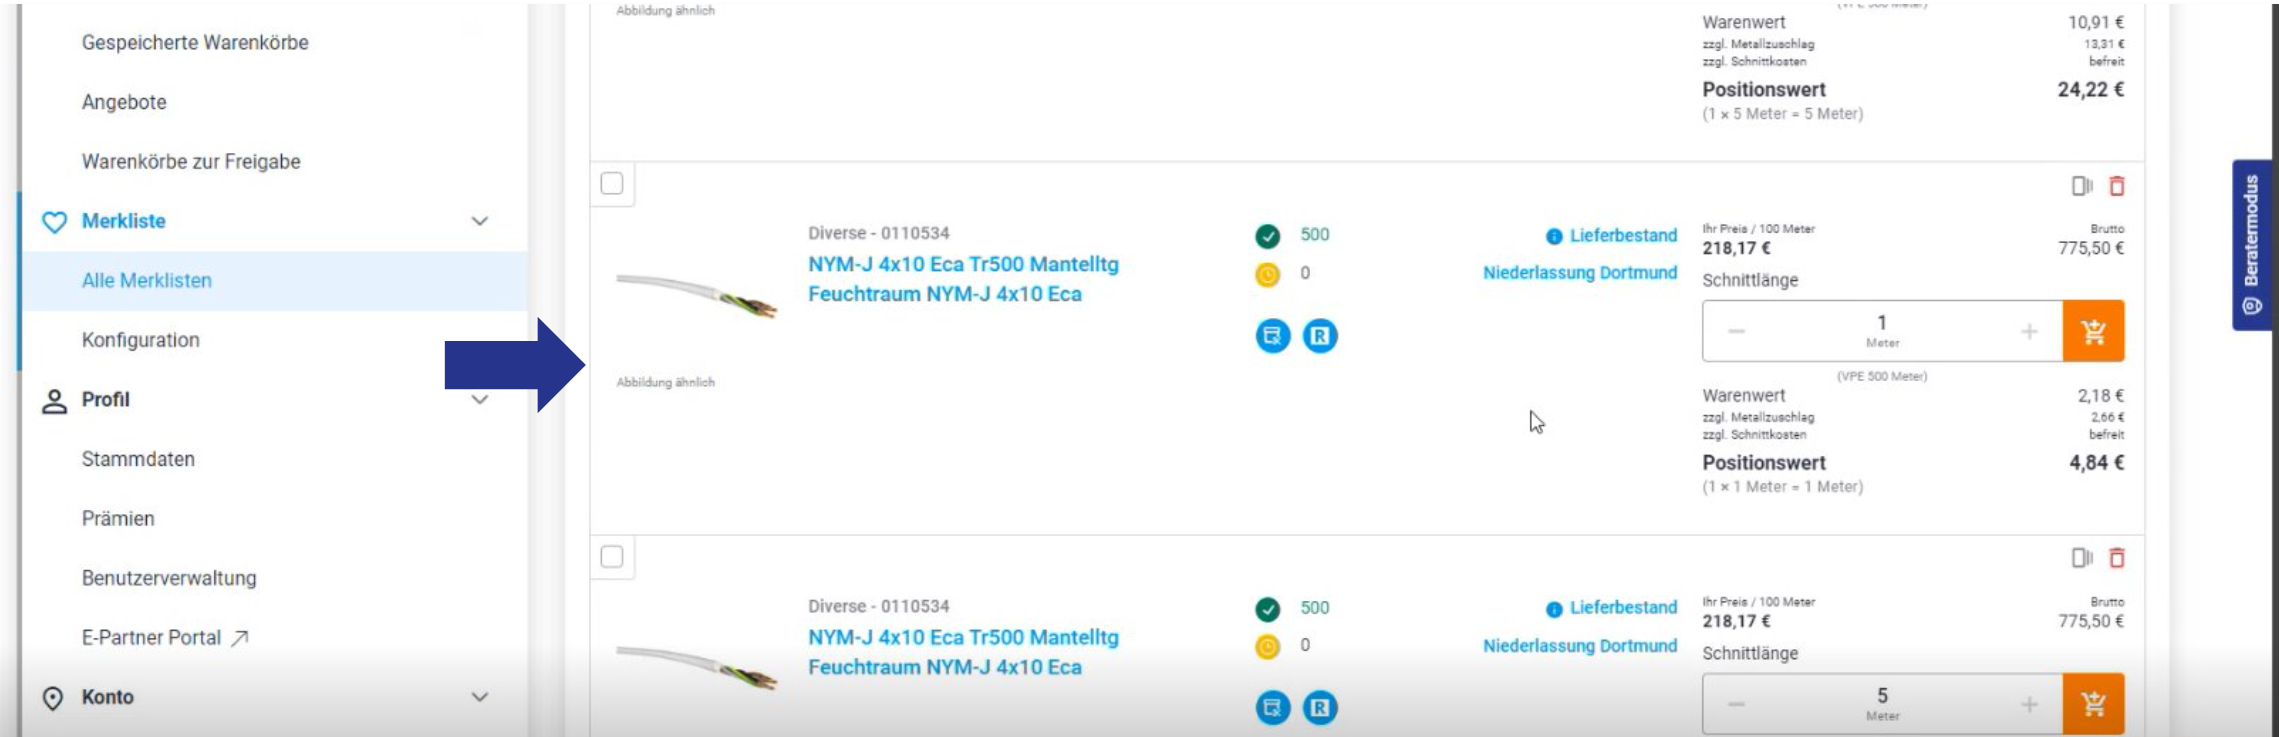Select stock value 500 in 1 Meter item
Screen dimensions: 2279x737
point(1315,235)
